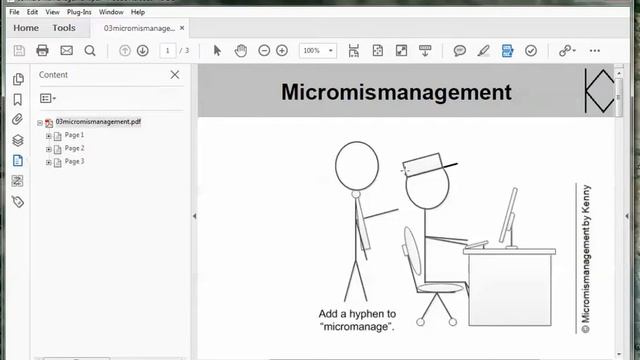Close the Content panel

tap(175, 75)
